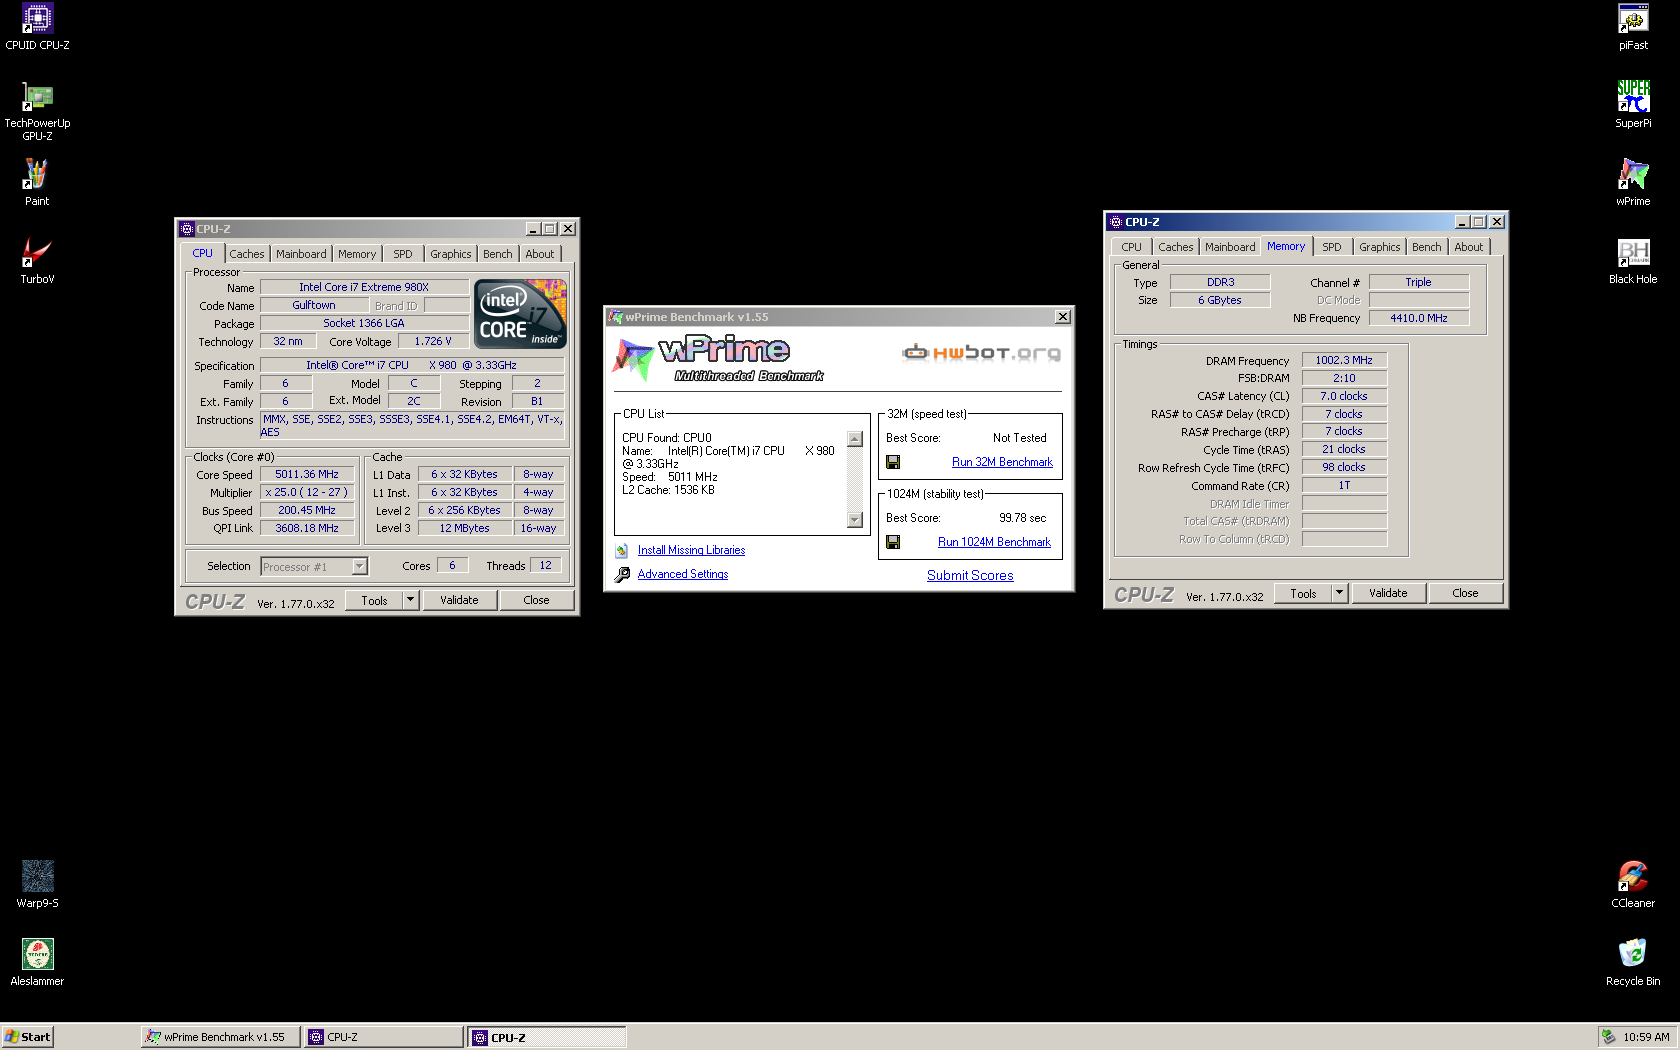Click the 10:59 AM taskbar clock
This screenshot has height=1050, width=1680.
(1646, 1037)
